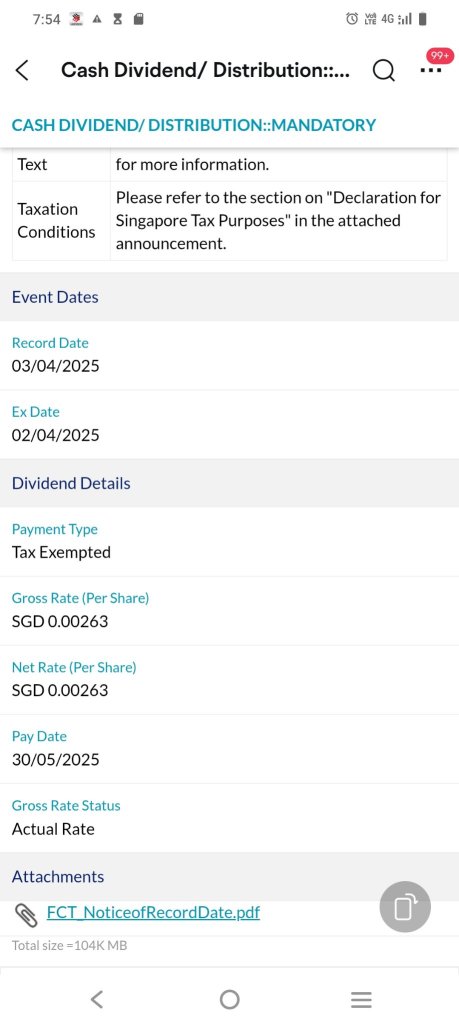
Task: Tap the back arrow in header
Action: click(x=22, y=70)
